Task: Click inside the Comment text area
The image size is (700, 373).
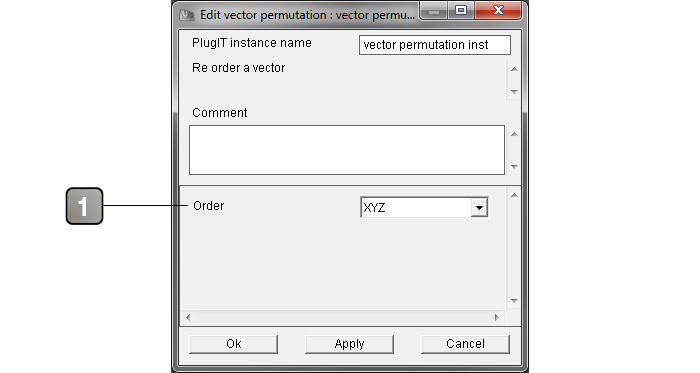Action: point(347,150)
